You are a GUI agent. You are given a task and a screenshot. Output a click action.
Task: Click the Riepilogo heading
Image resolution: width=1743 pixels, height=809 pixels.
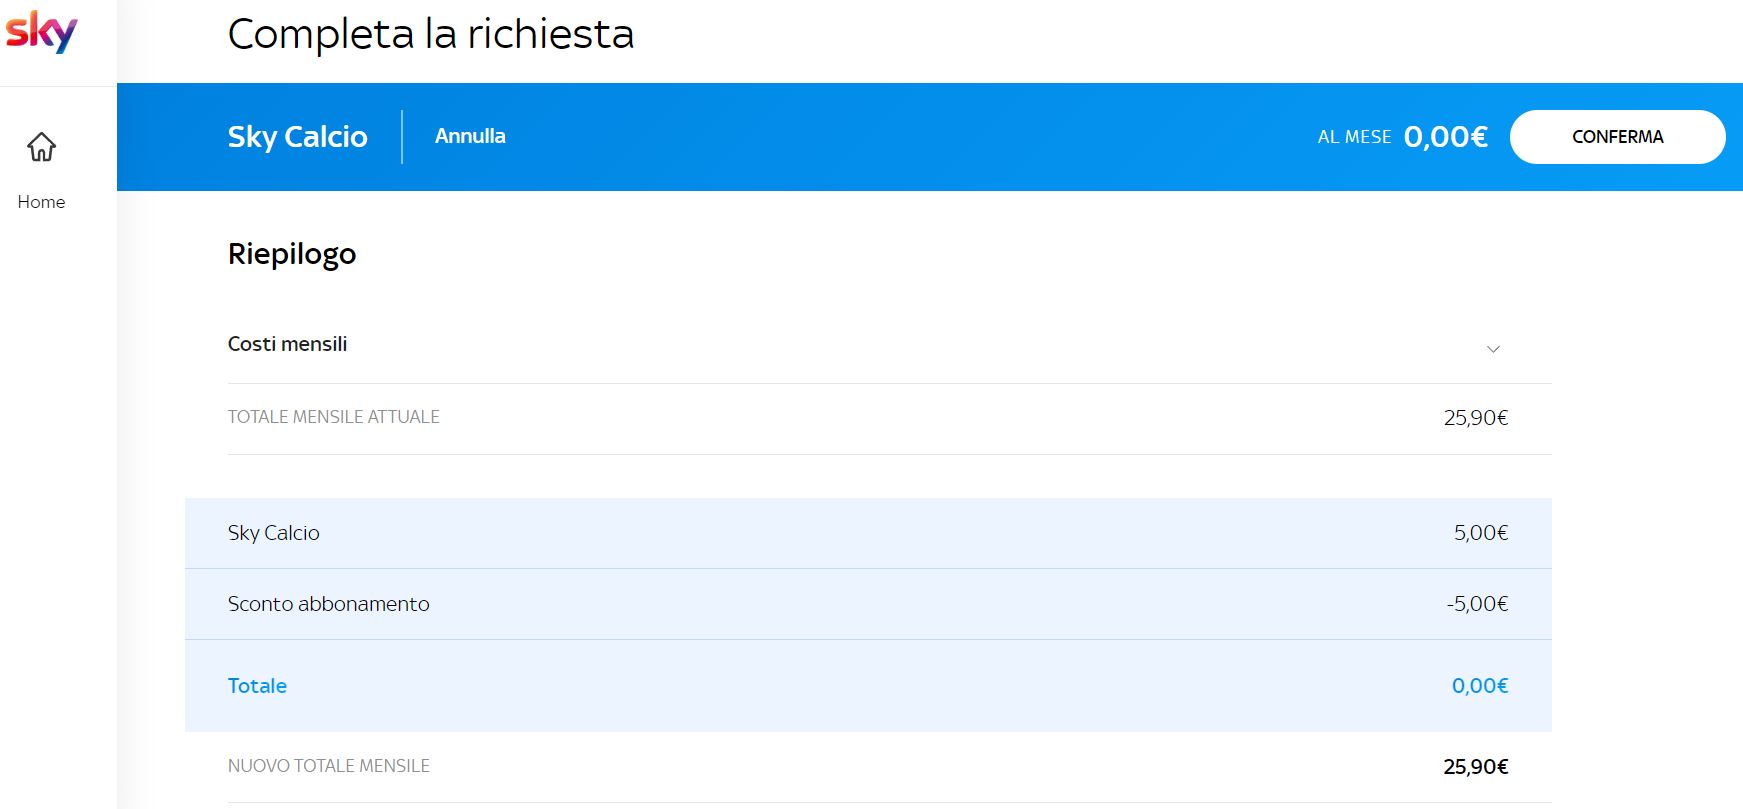[x=292, y=254]
